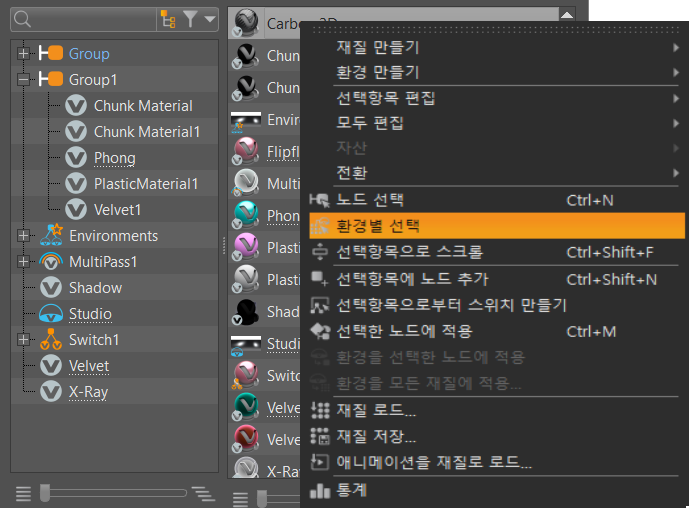689x508 pixels.
Task: Click the MultiPass1 rainbow icon
Action: pyautogui.click(x=51, y=261)
